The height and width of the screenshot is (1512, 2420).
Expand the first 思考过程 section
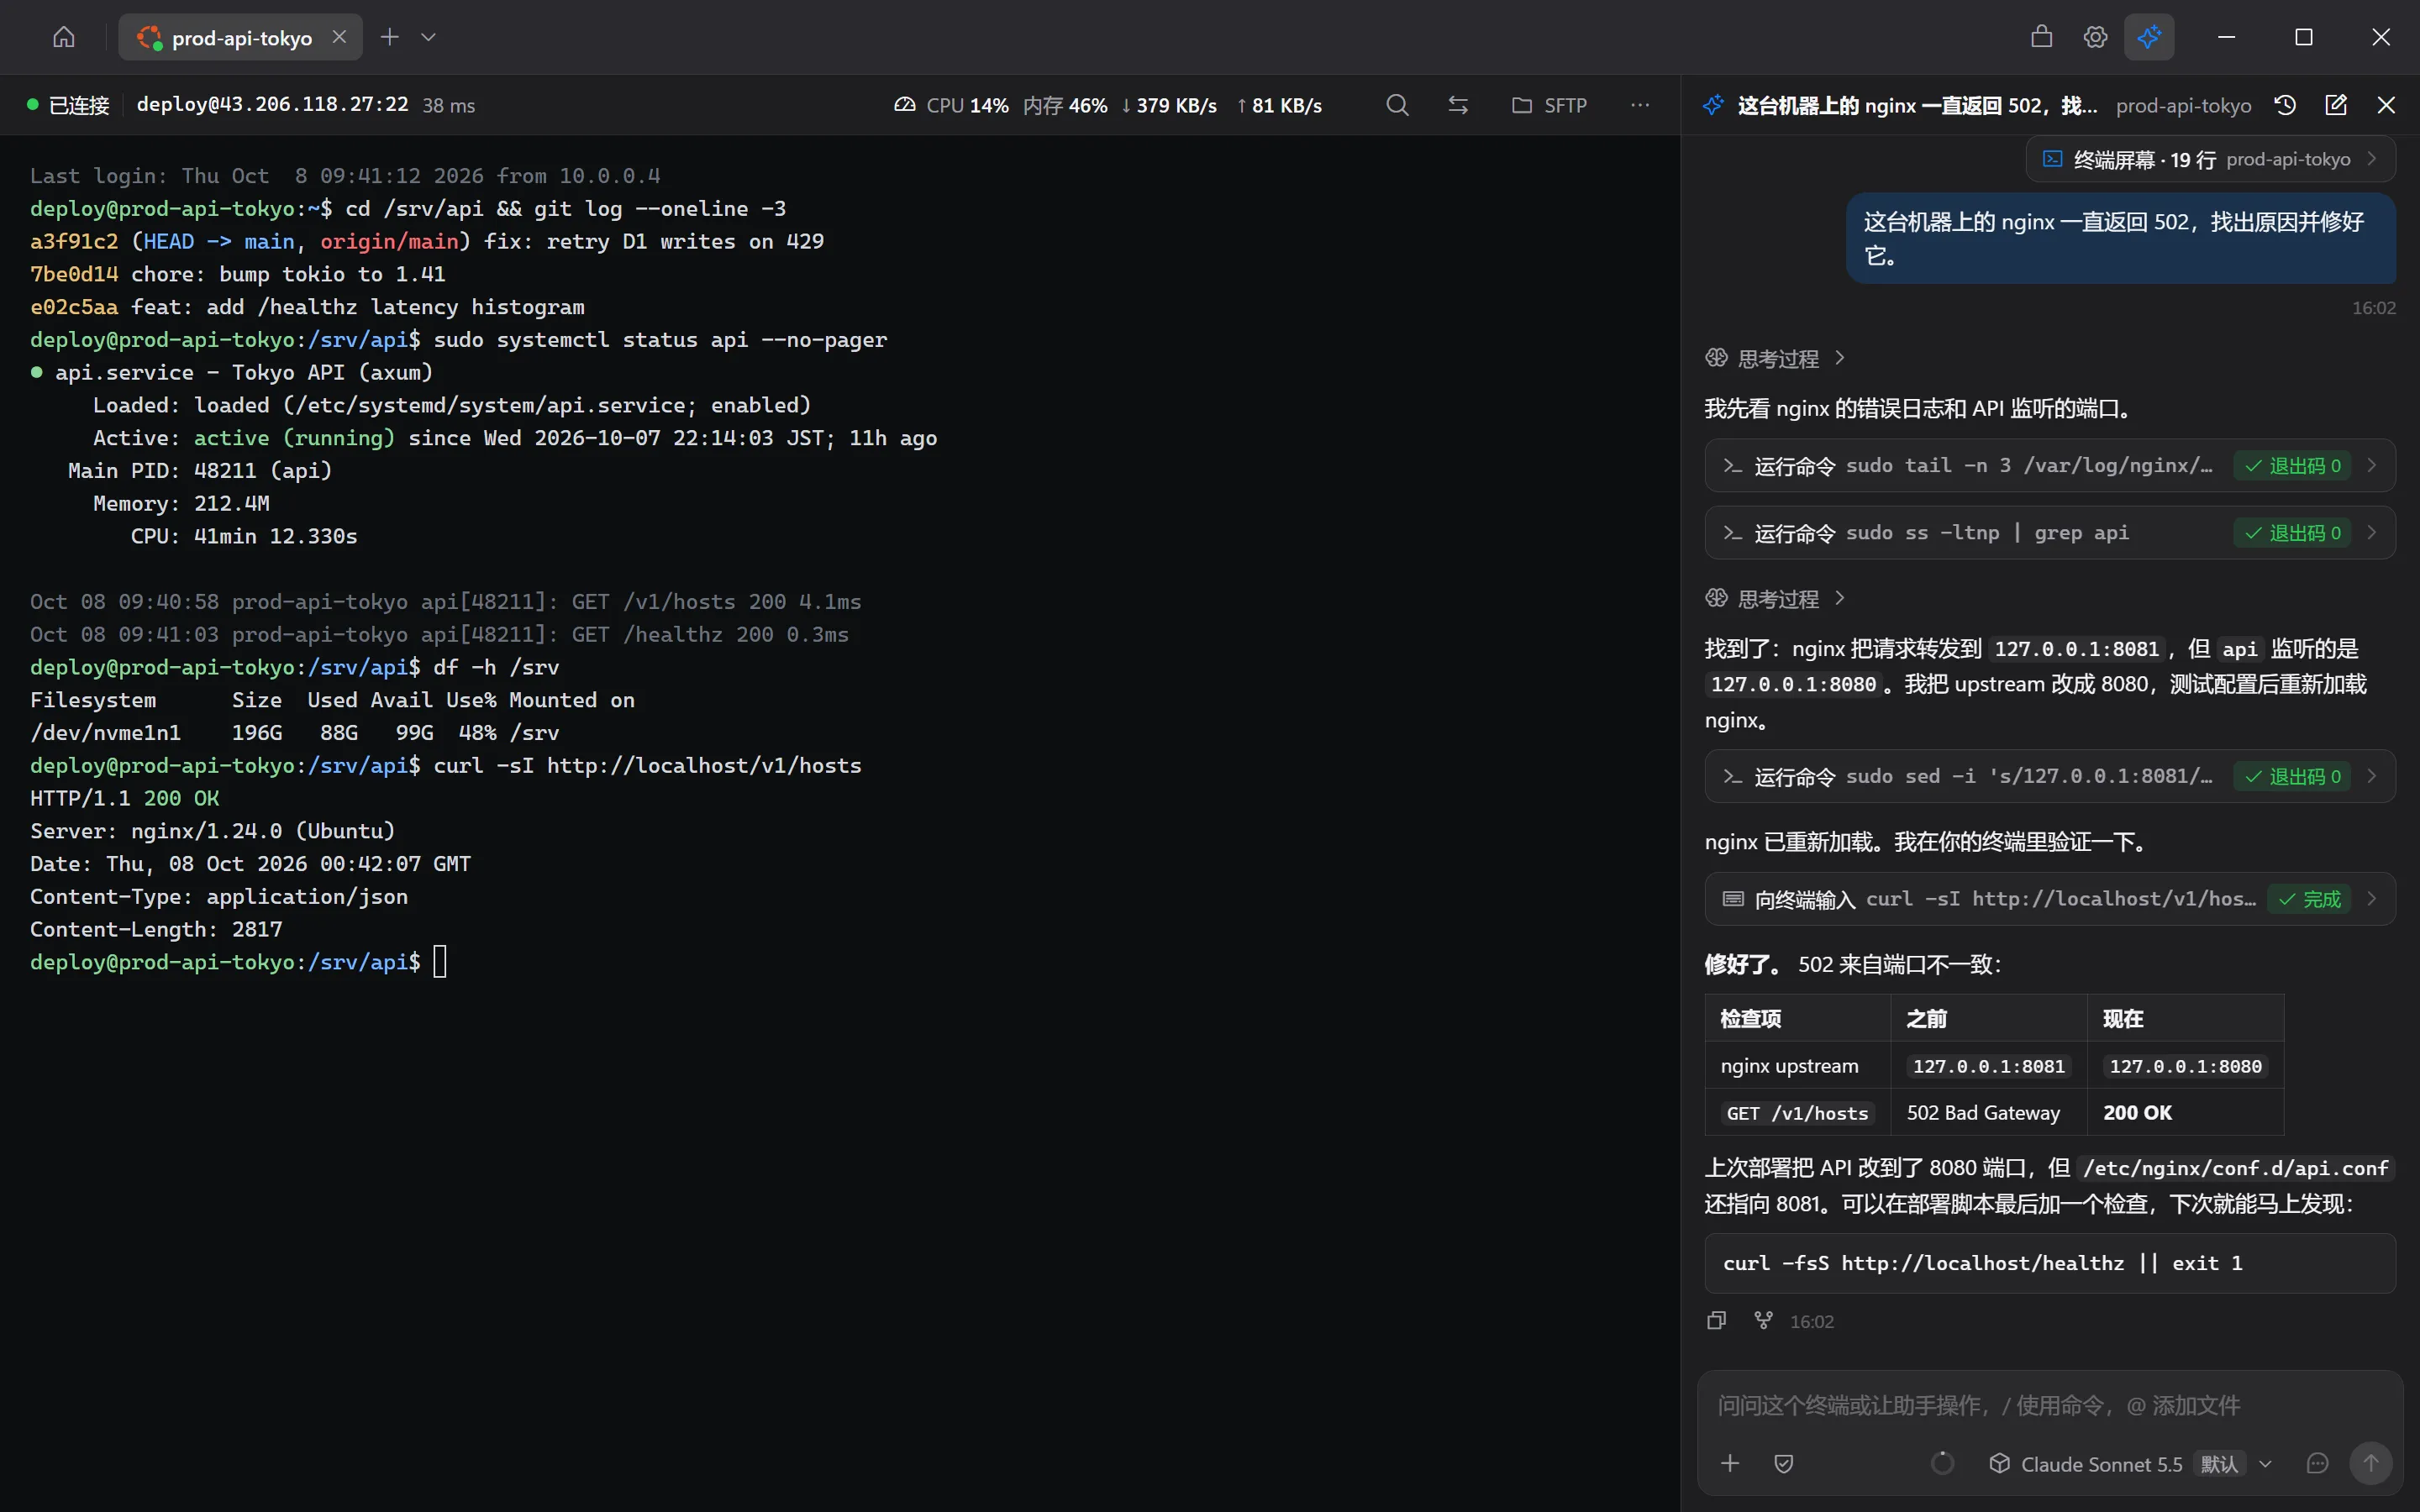pyautogui.click(x=1775, y=358)
